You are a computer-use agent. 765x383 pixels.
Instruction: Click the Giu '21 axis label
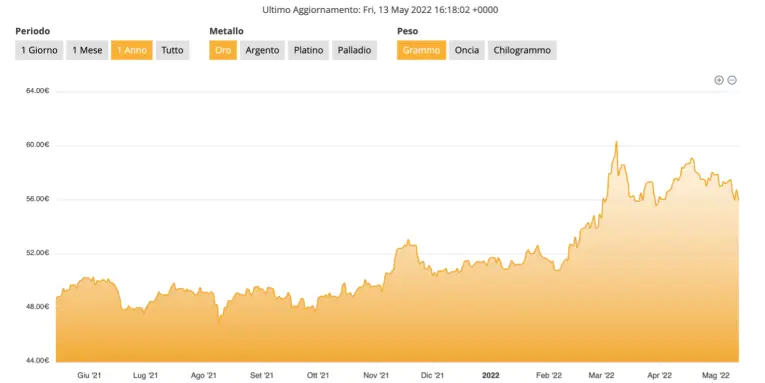89,375
